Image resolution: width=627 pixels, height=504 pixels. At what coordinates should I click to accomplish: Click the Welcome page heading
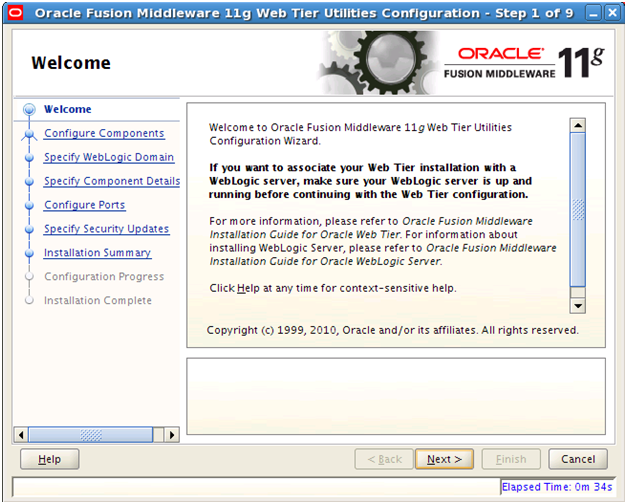71,63
